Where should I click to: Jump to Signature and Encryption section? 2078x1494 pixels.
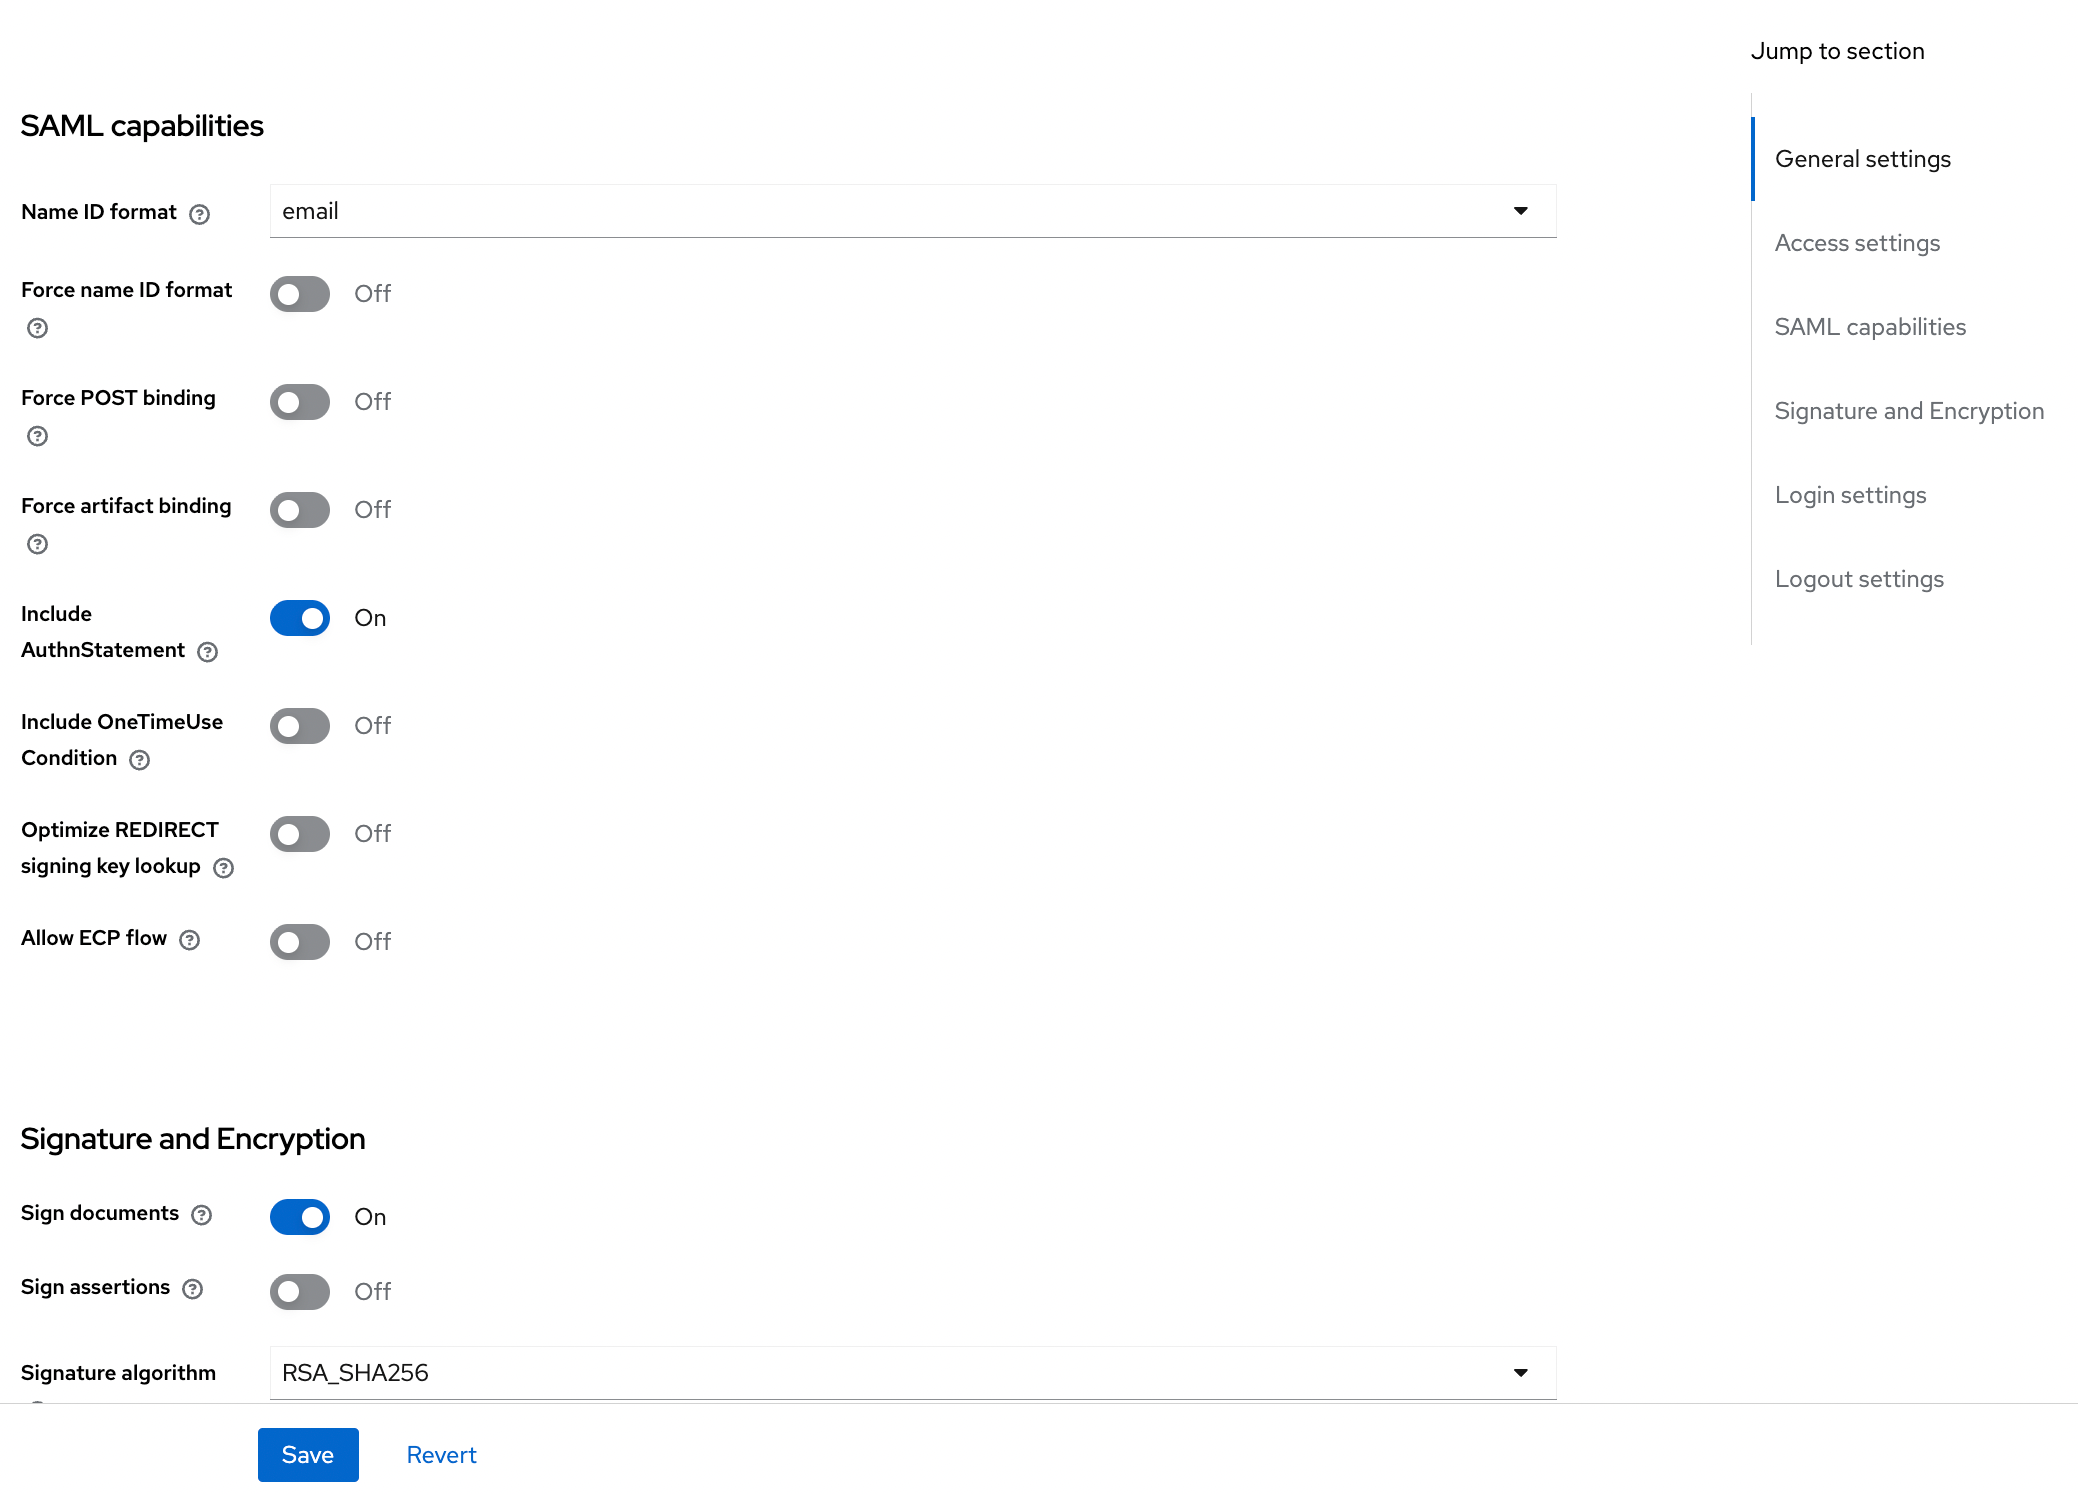[1909, 411]
